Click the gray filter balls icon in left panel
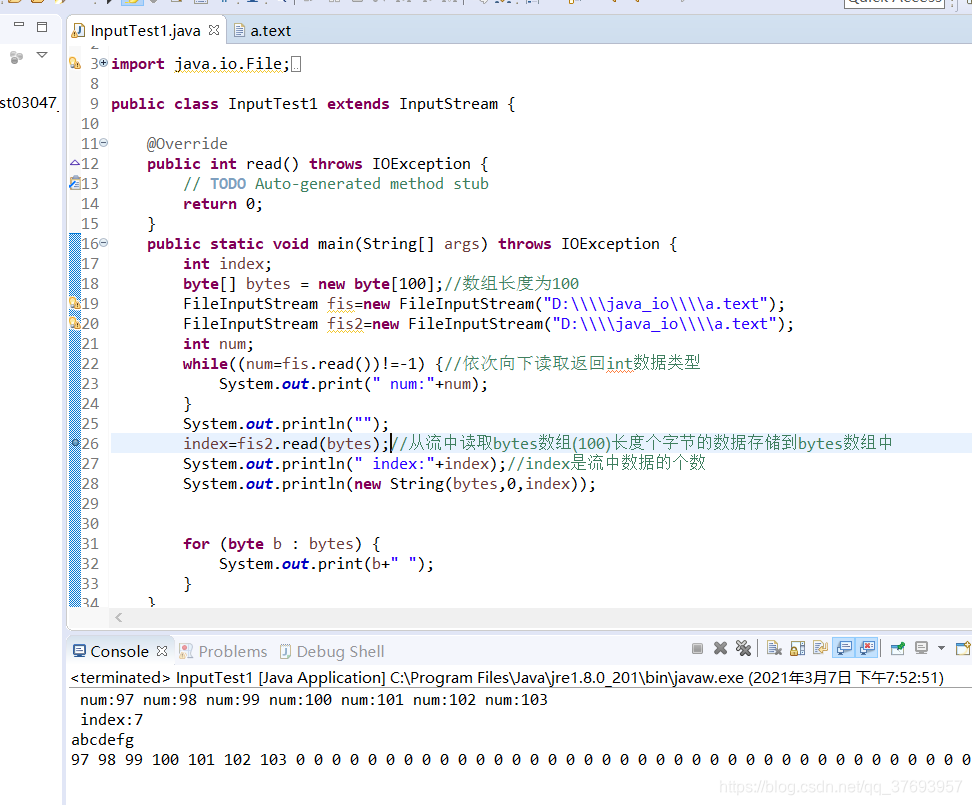The image size is (972, 805). pos(17,57)
